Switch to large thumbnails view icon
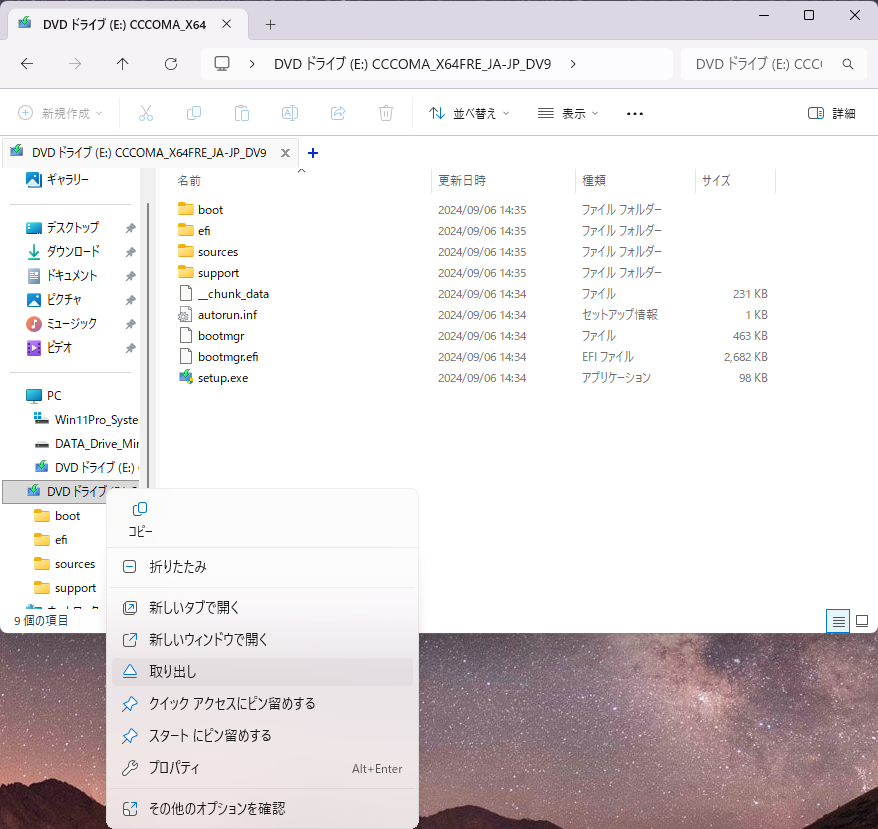Viewport: 878px width, 829px height. [x=861, y=621]
